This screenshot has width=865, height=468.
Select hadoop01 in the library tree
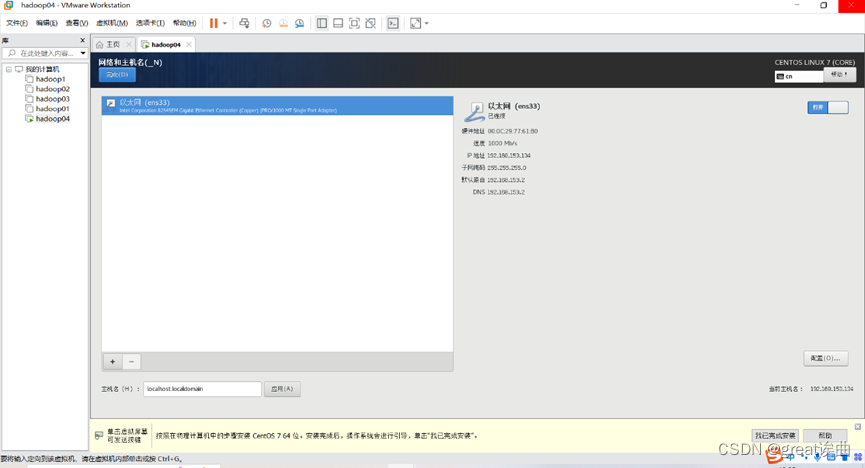pos(52,109)
